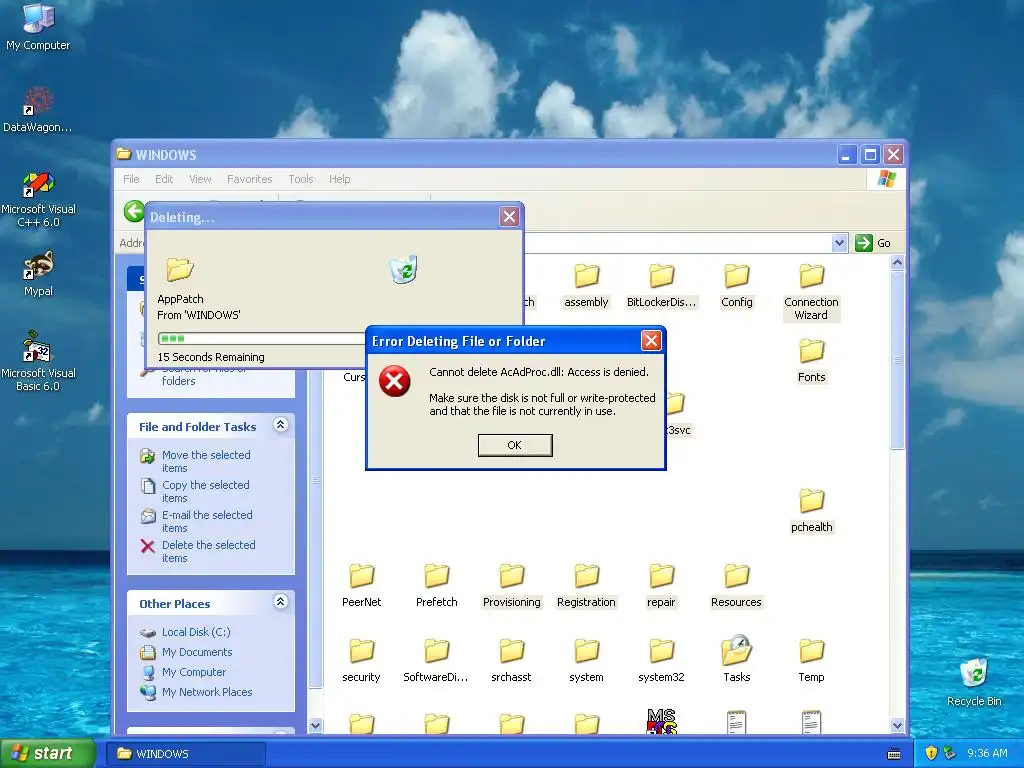Select the Connection Wizard folder

(811, 291)
